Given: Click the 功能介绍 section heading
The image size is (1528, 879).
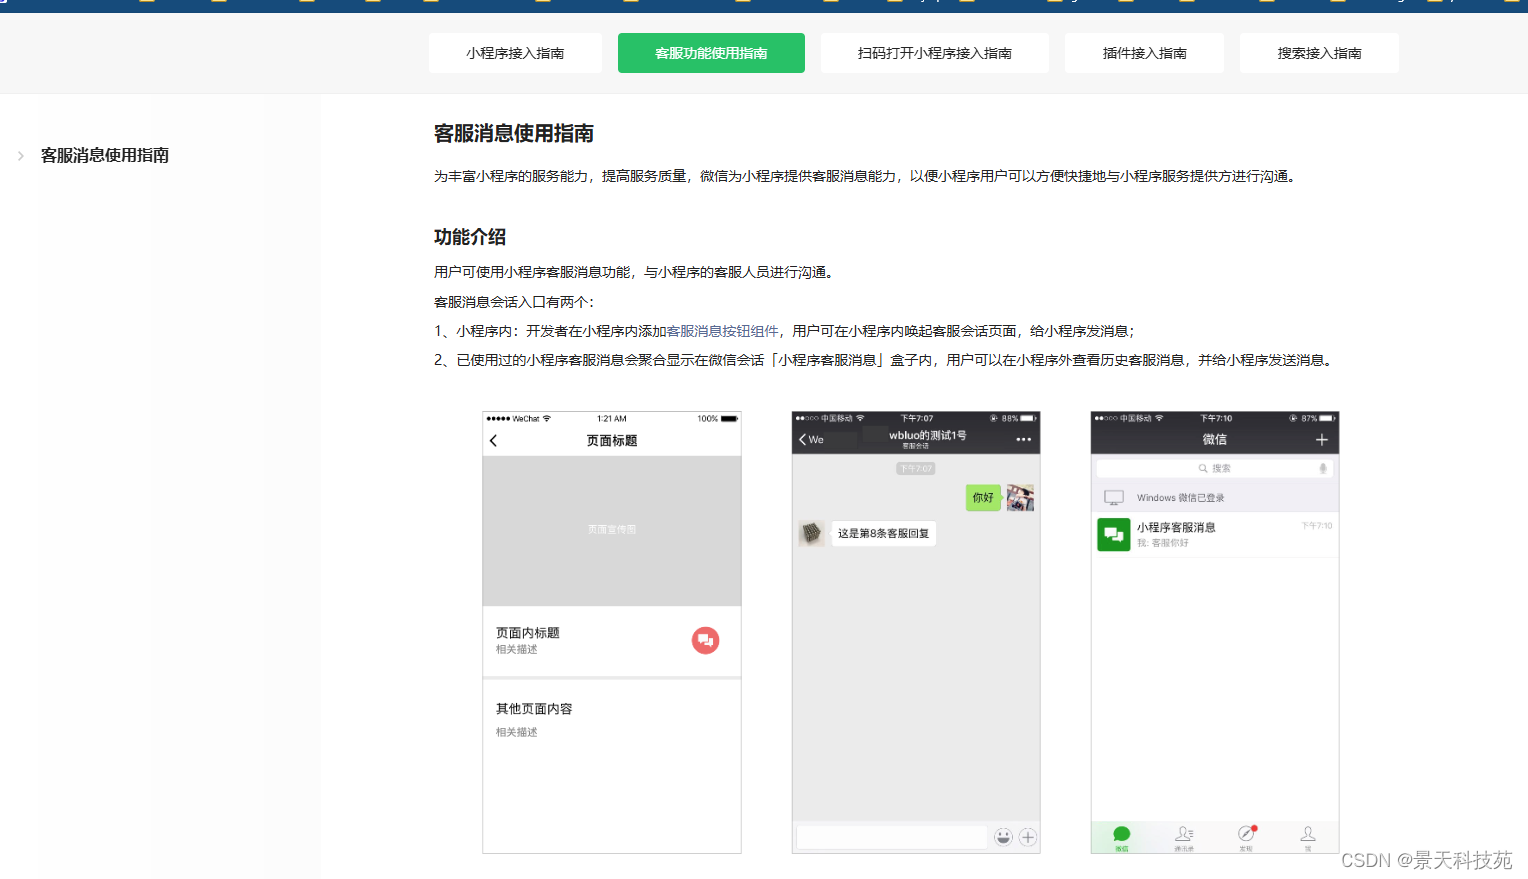Looking at the screenshot, I should [470, 237].
